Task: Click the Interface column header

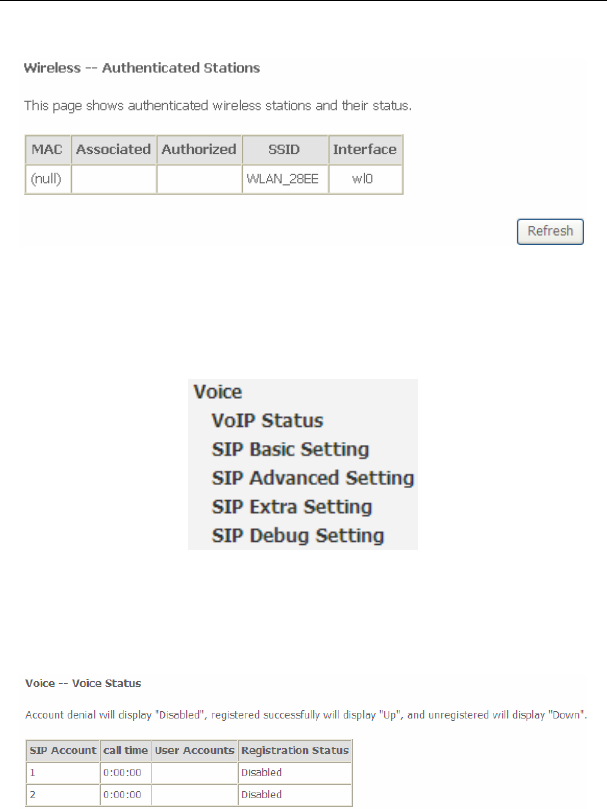Action: click(x=365, y=150)
